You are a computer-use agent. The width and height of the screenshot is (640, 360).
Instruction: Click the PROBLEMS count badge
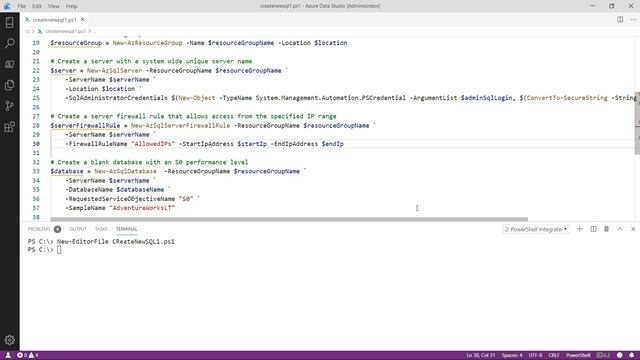coord(58,229)
